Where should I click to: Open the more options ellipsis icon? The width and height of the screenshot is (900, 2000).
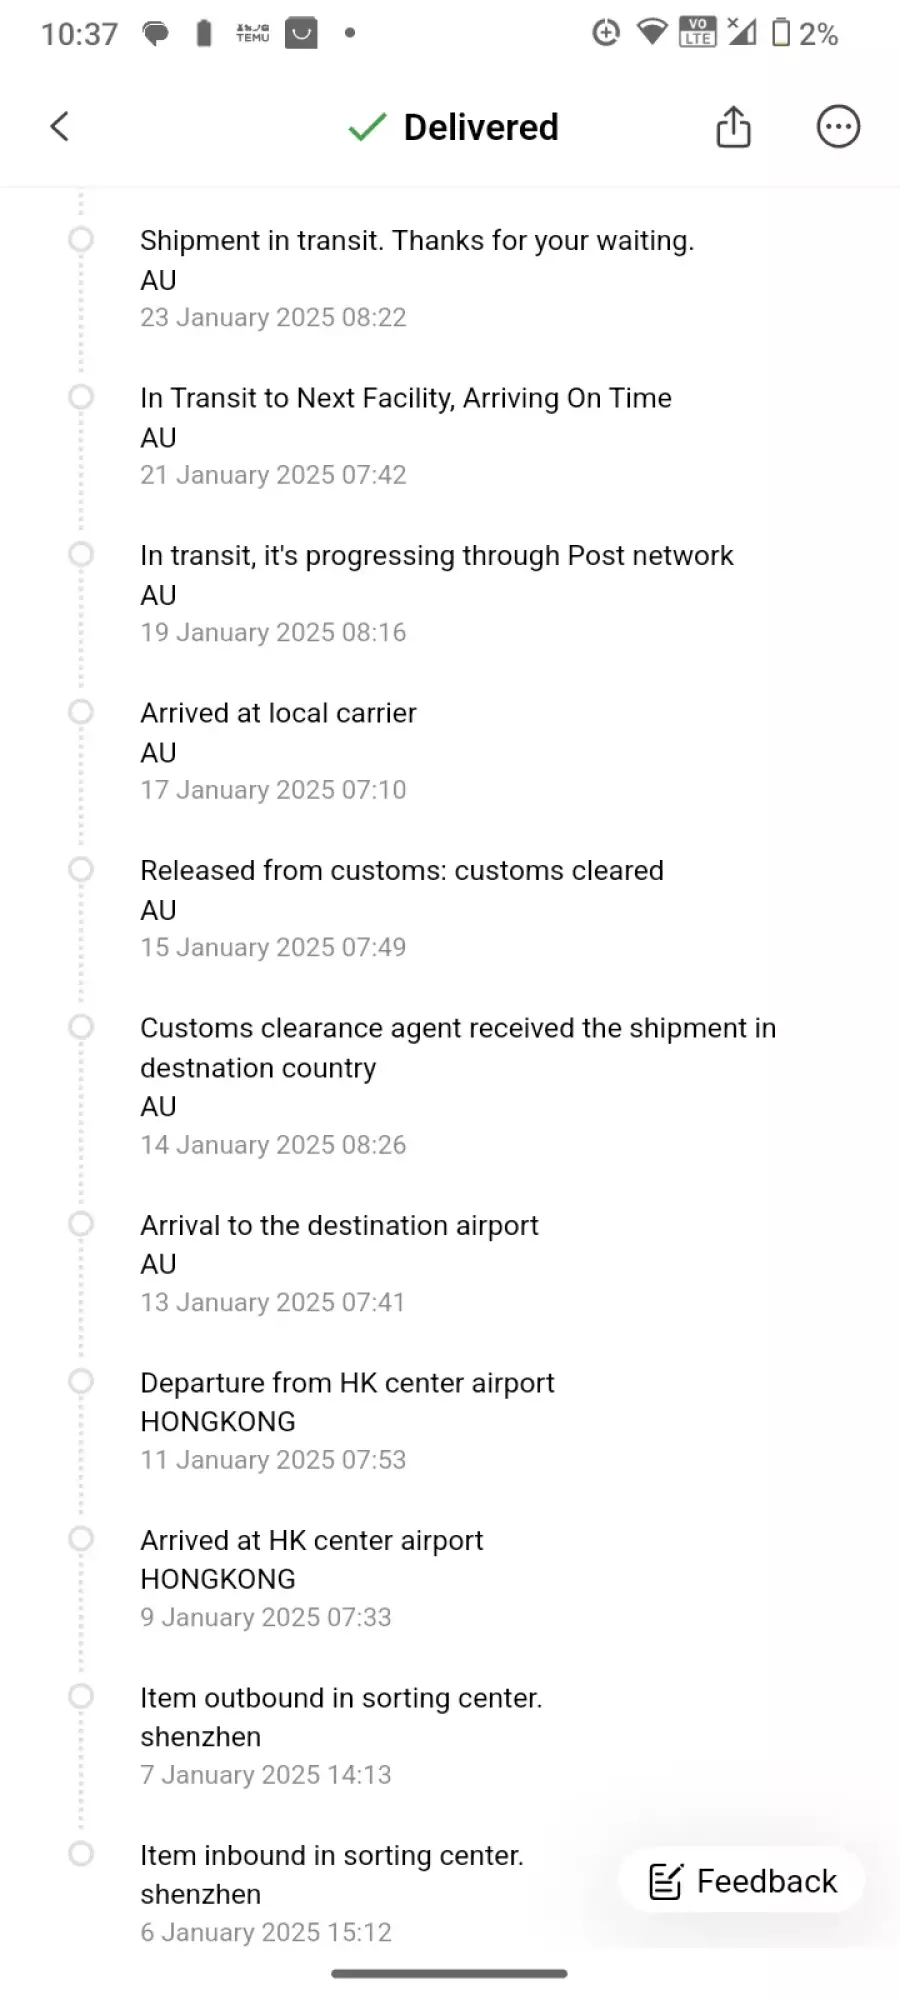tap(838, 127)
